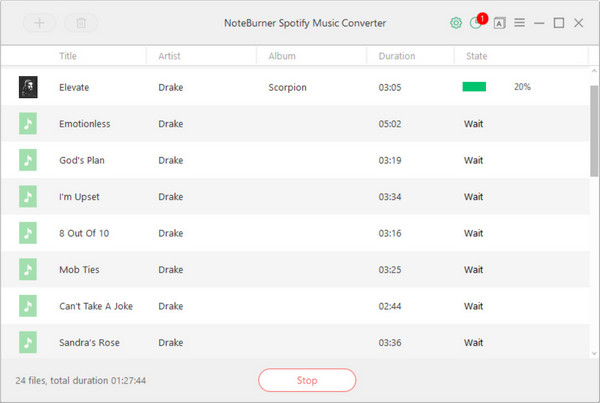The image size is (600, 403).
Task: Click the Stop conversion button
Action: tap(307, 380)
